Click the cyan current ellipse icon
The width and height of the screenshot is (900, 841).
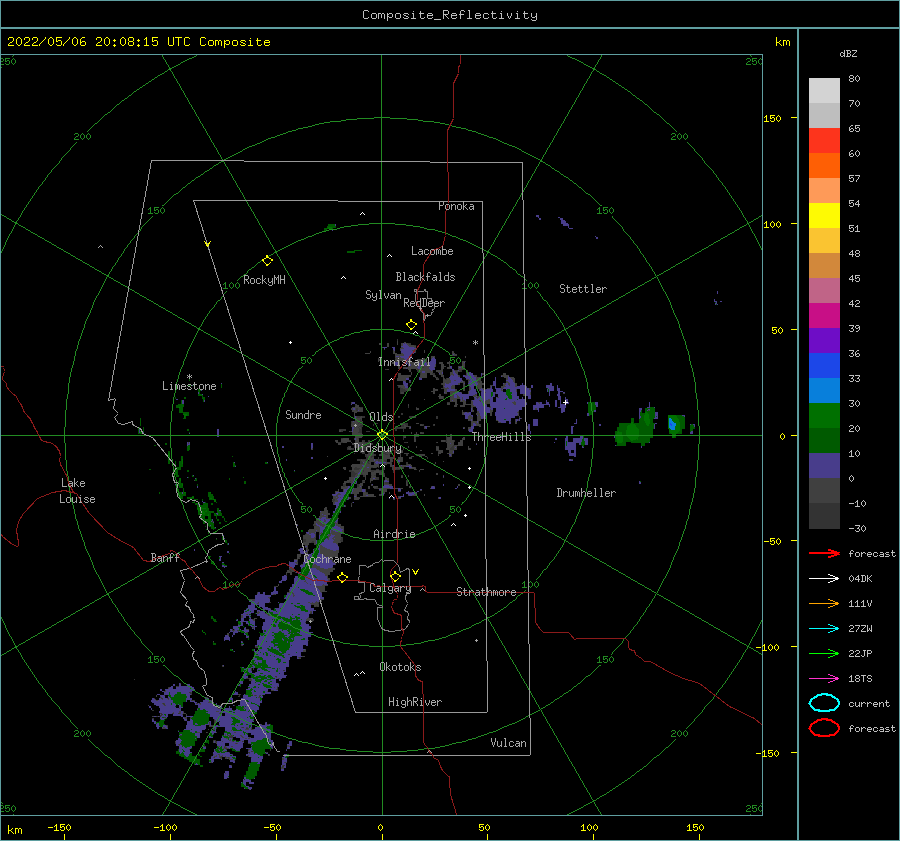pyautogui.click(x=824, y=703)
